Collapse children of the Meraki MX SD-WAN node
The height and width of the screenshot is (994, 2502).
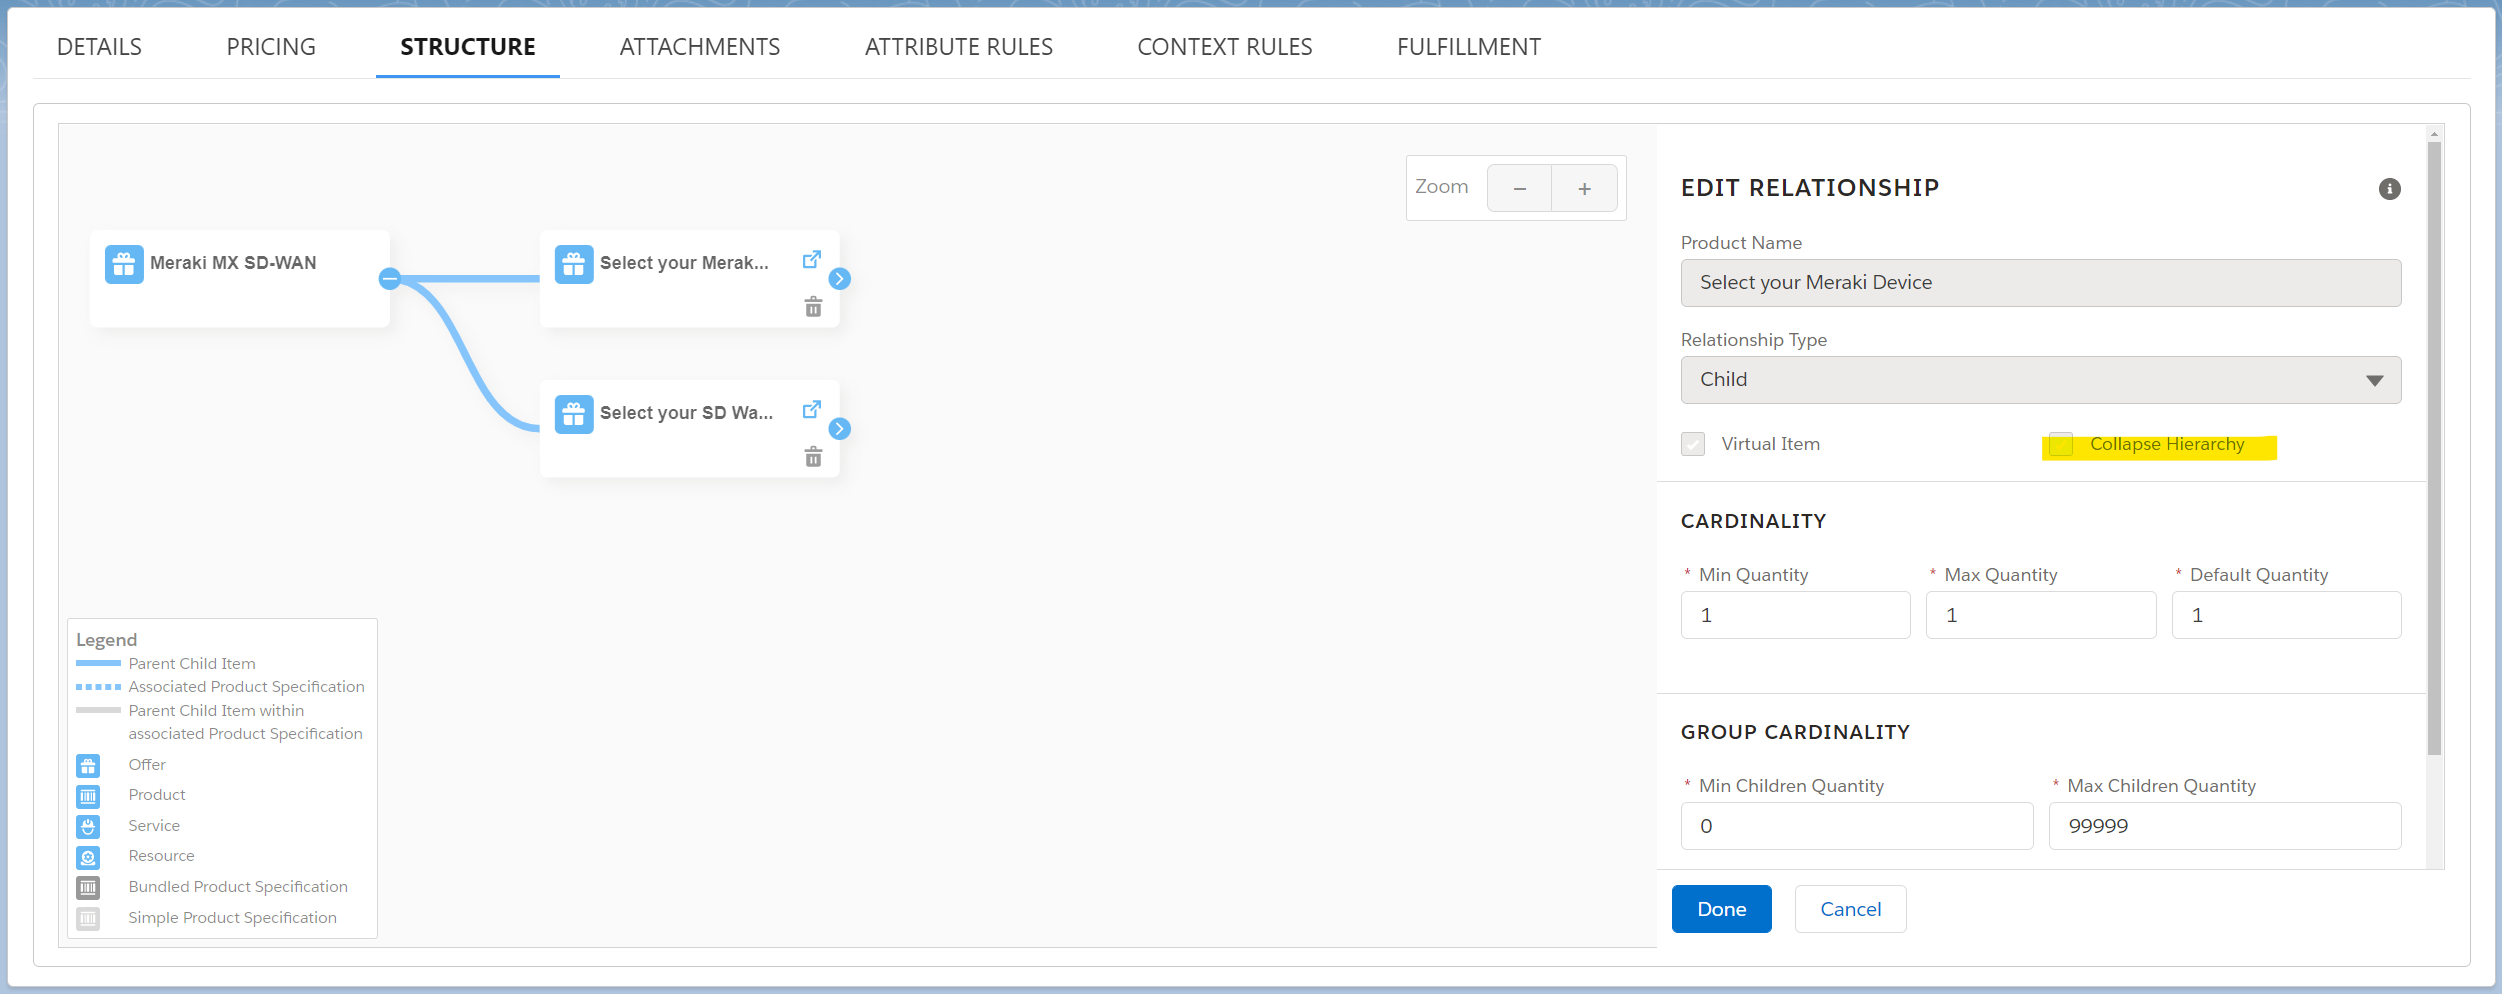[389, 279]
